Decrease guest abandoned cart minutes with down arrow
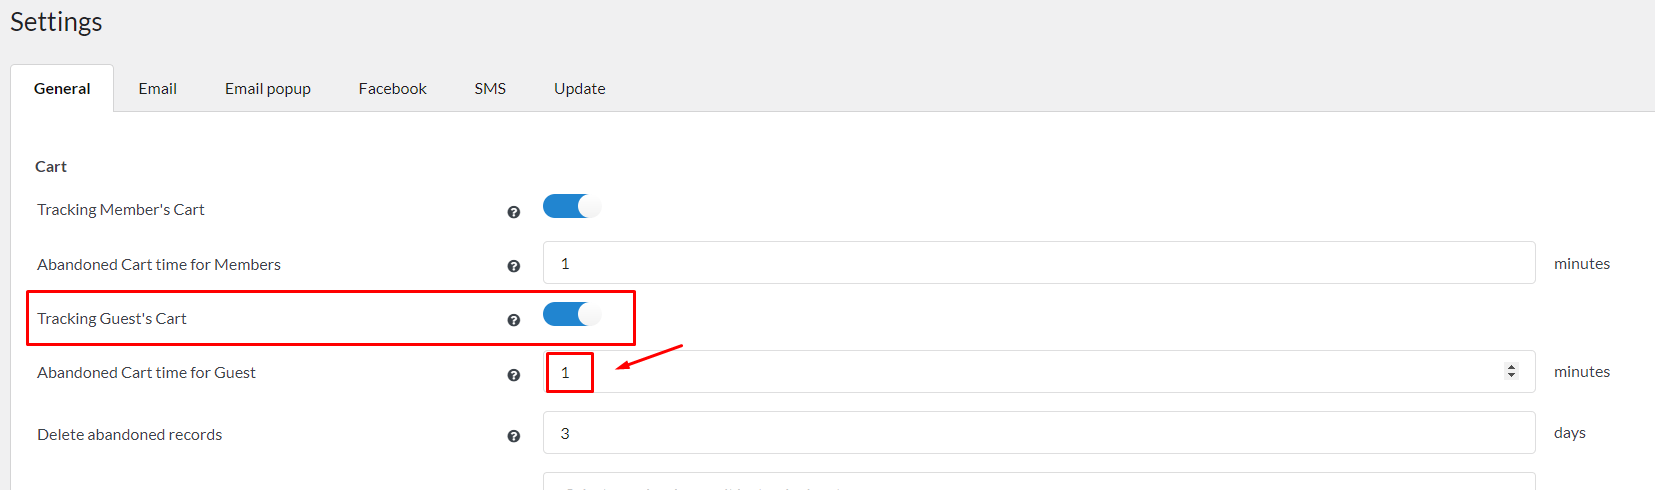1655x490 pixels. pos(1511,376)
